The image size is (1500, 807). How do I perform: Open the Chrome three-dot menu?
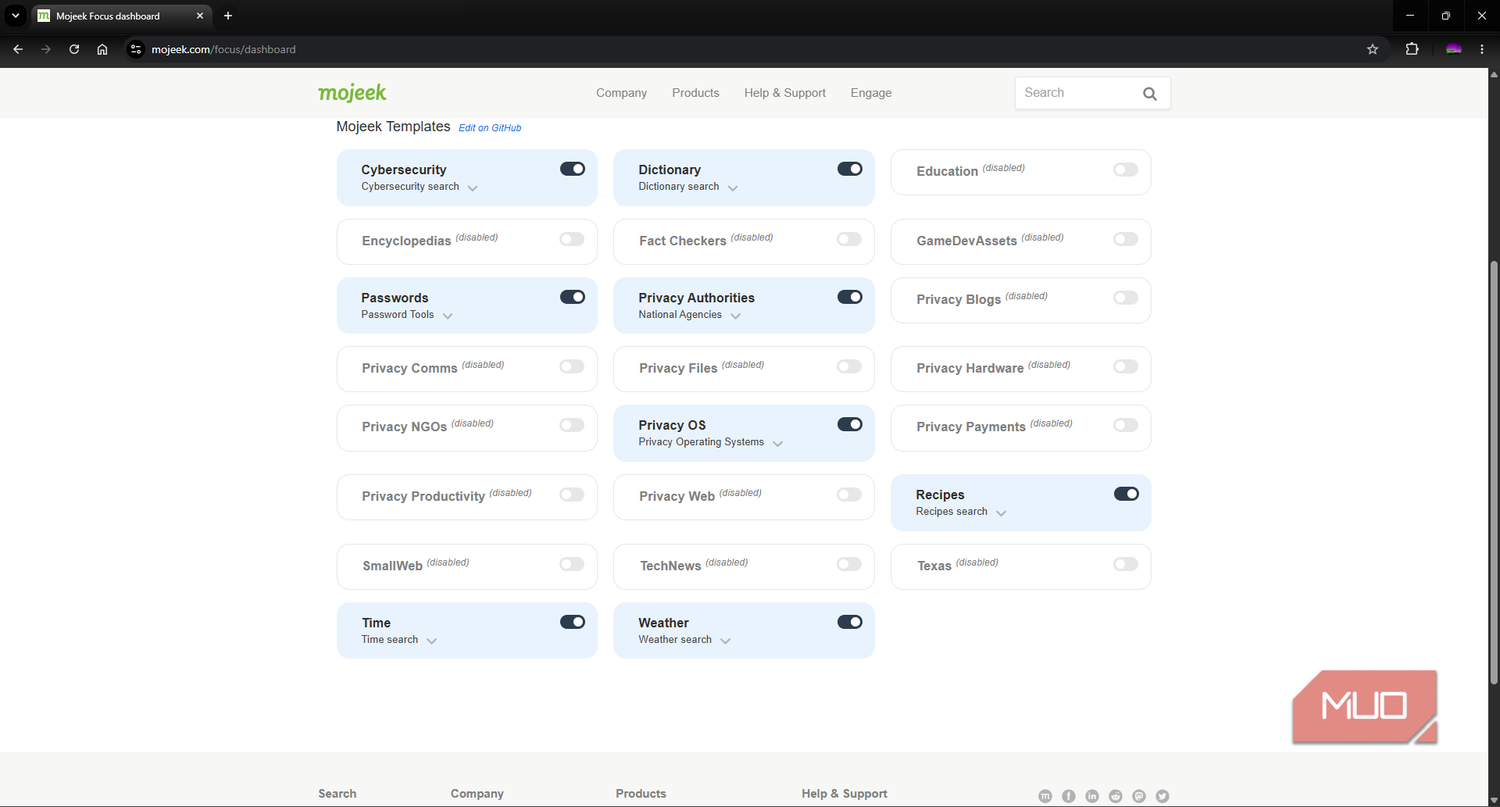click(x=1482, y=49)
